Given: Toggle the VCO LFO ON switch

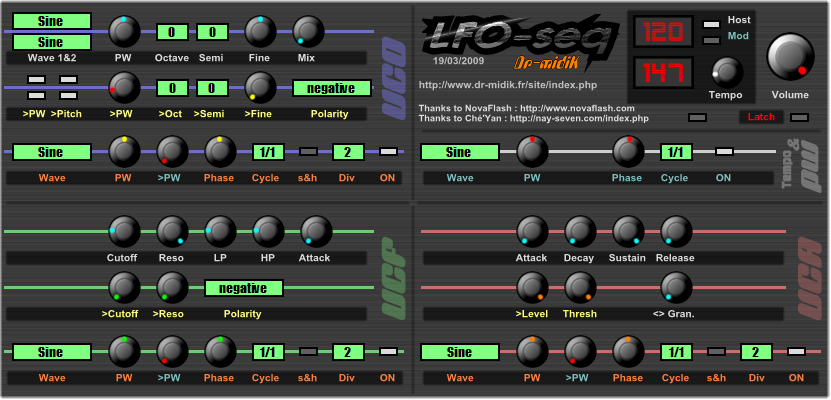Looking at the screenshot, I should [x=388, y=152].
